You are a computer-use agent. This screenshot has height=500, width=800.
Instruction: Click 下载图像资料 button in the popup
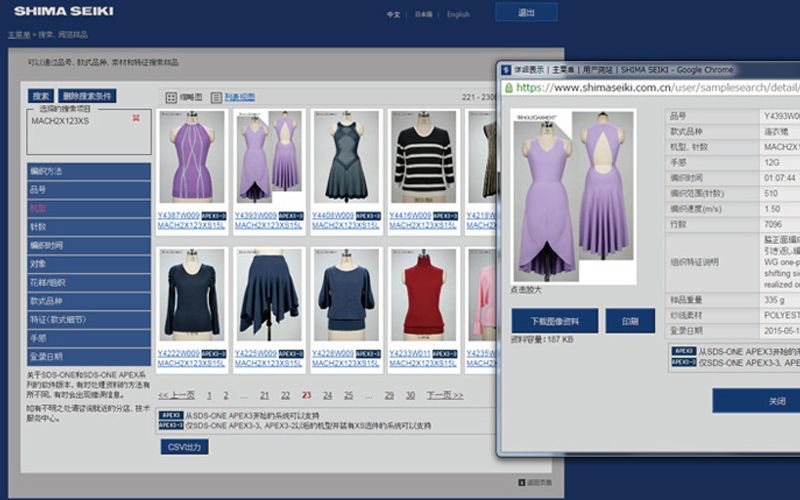pos(555,321)
